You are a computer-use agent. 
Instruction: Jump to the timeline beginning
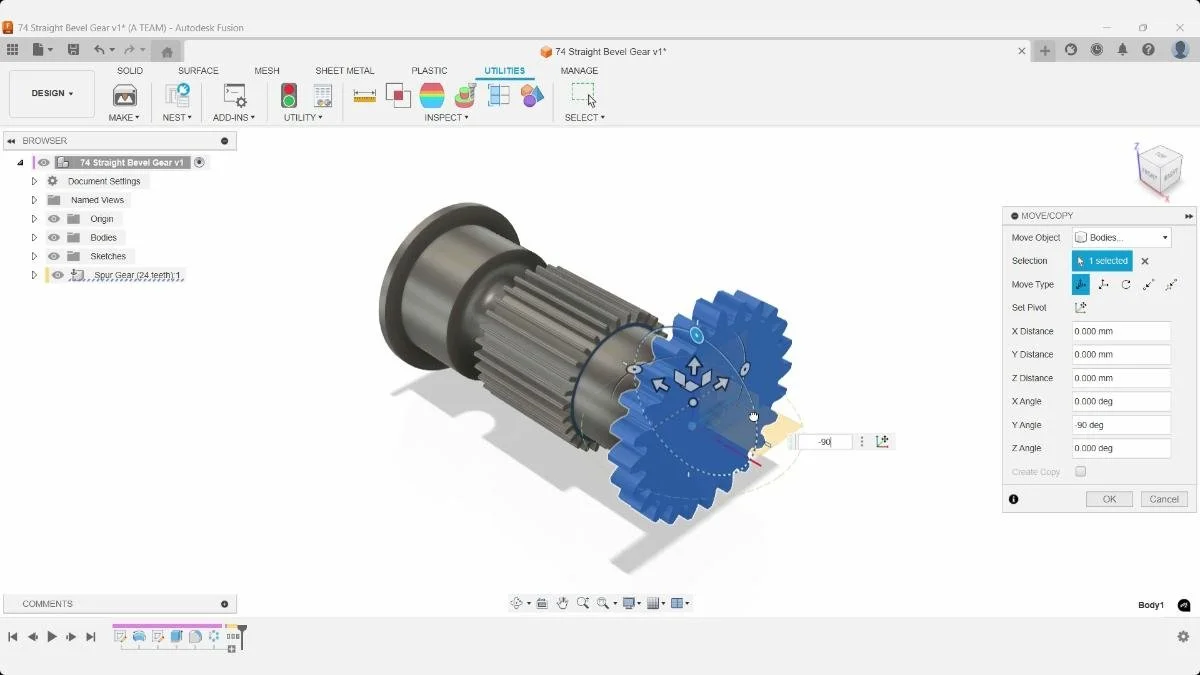coord(13,637)
